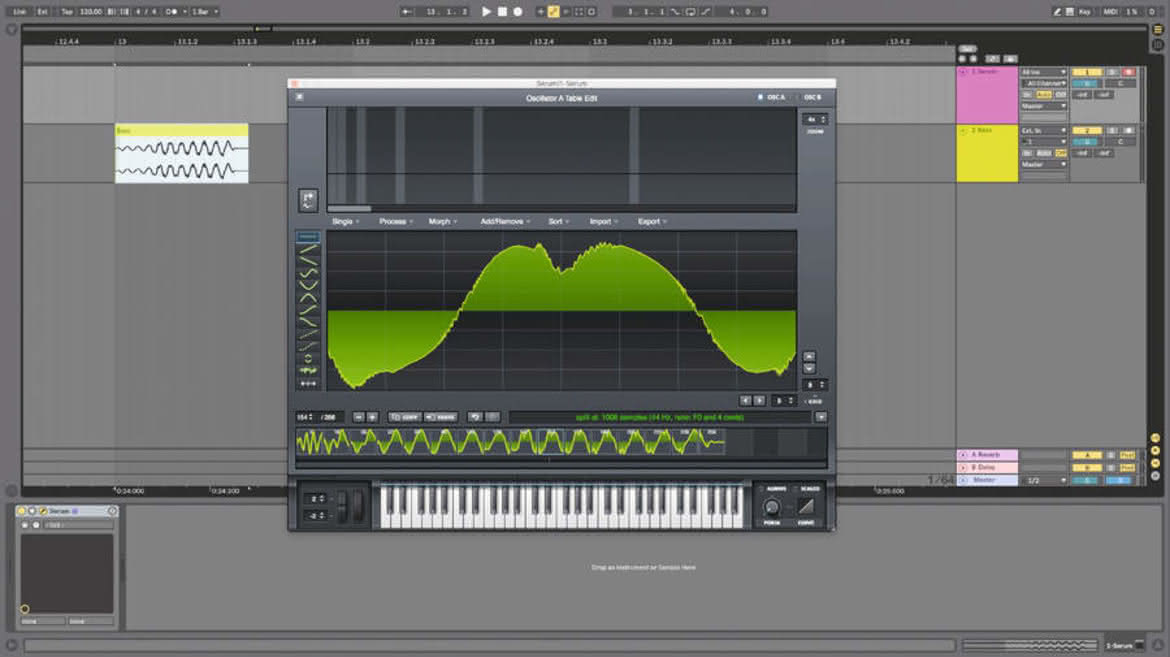The image size is (1170, 657).
Task: Enable the Arrangement Record button
Action: pyautogui.click(x=518, y=11)
